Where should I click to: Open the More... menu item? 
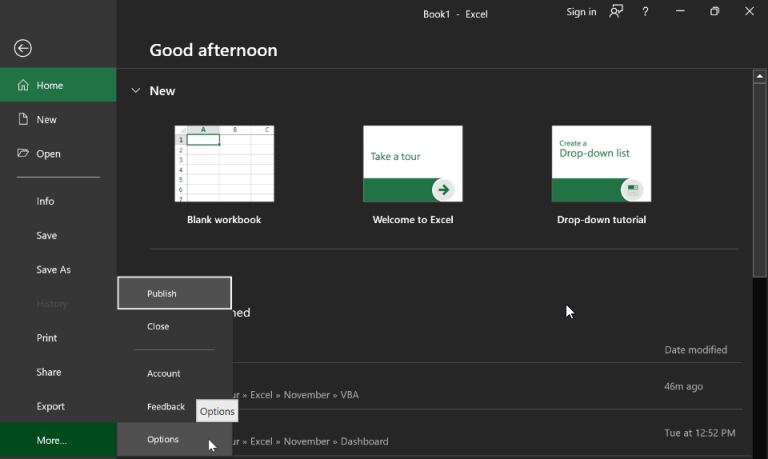52,440
